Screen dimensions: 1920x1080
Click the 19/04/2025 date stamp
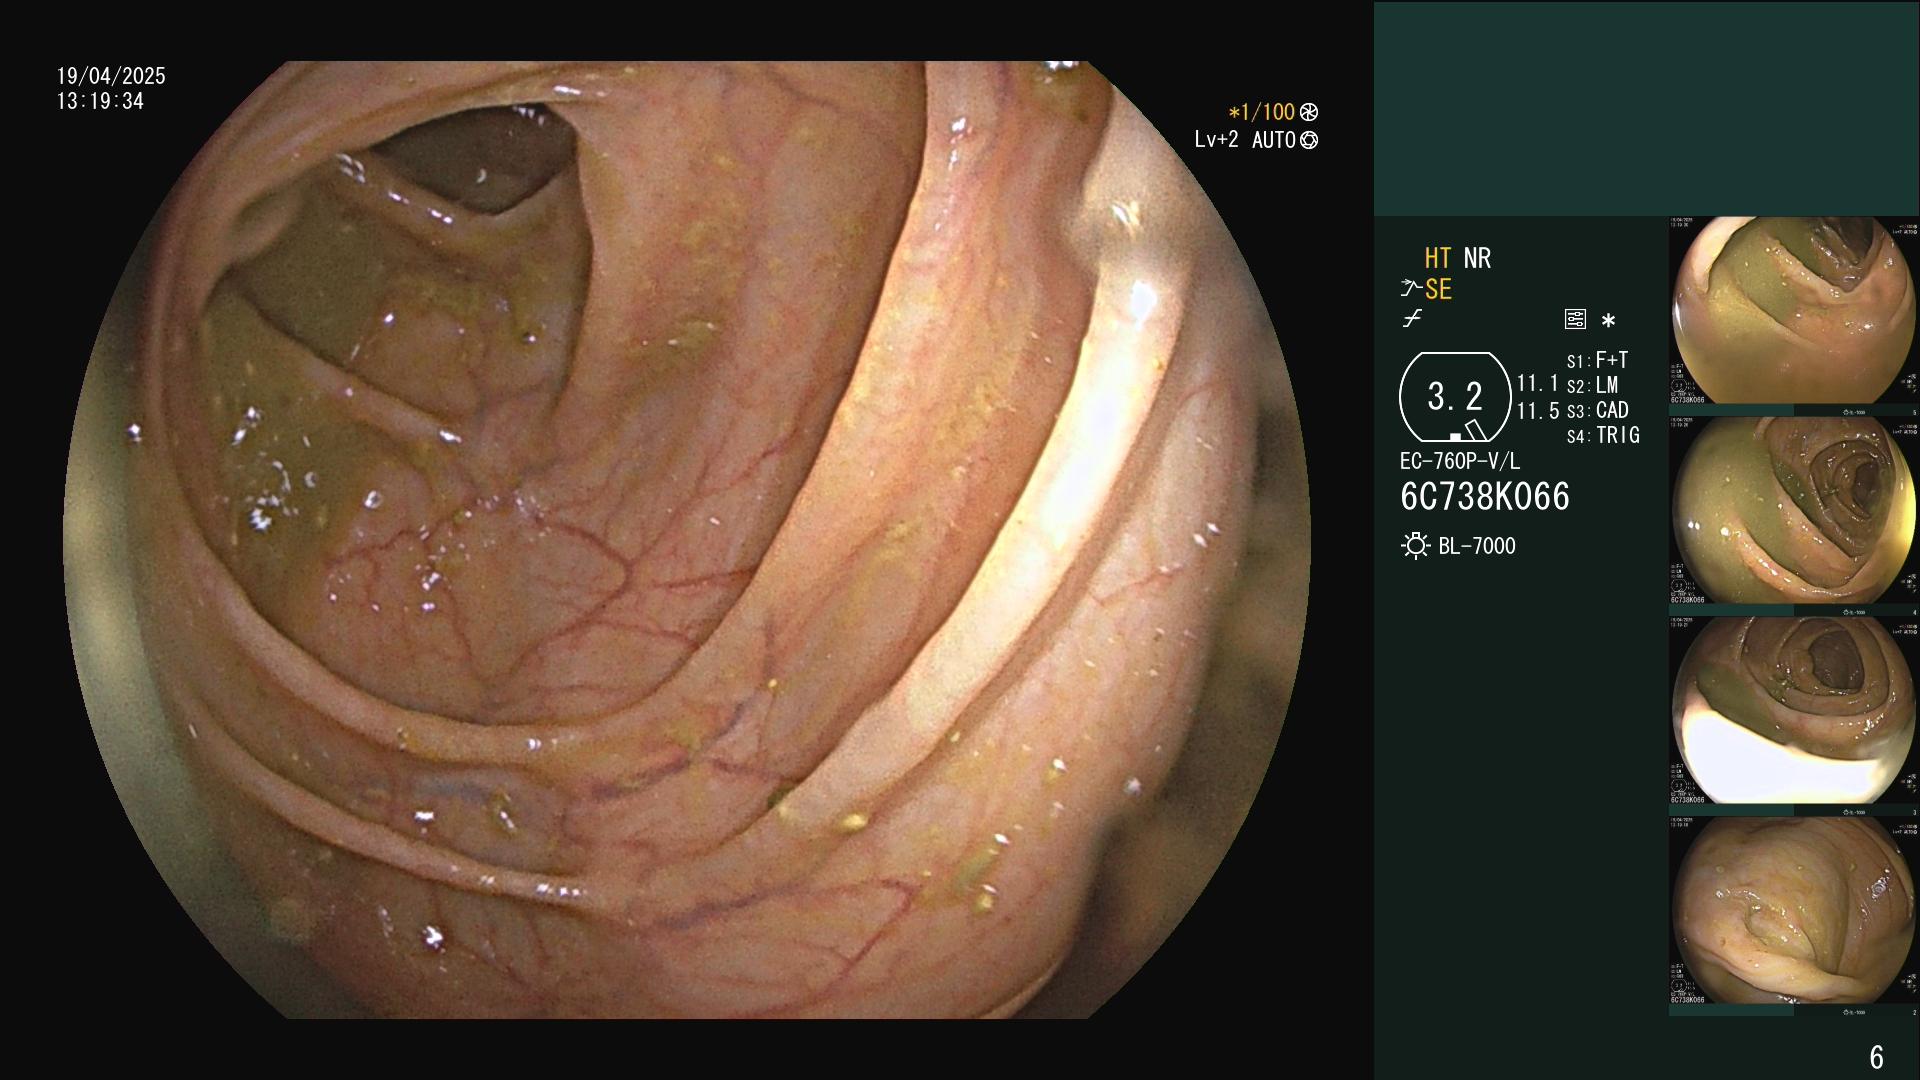tap(111, 76)
